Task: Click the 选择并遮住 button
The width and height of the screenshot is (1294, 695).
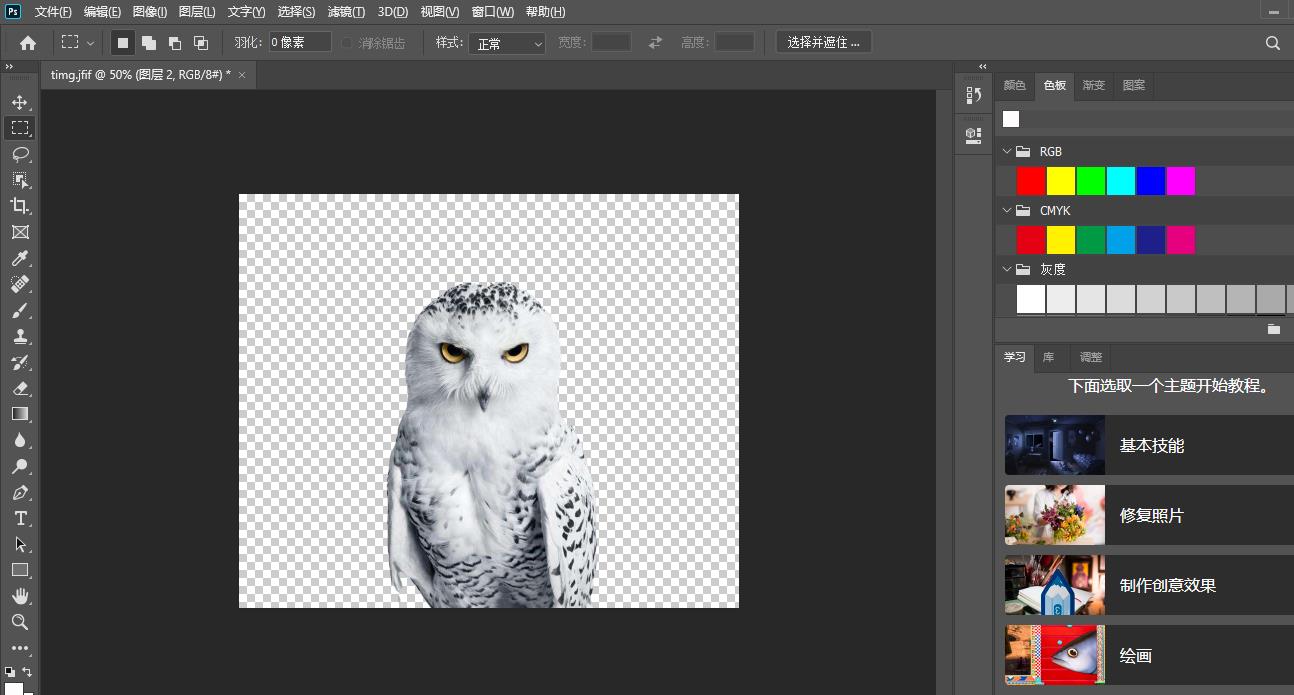Action: pos(824,43)
